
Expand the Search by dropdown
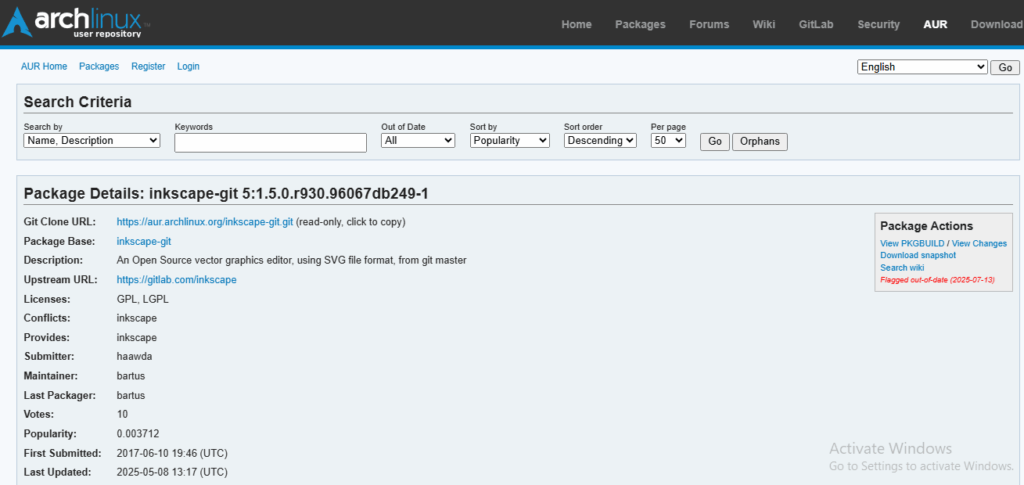pos(92,141)
